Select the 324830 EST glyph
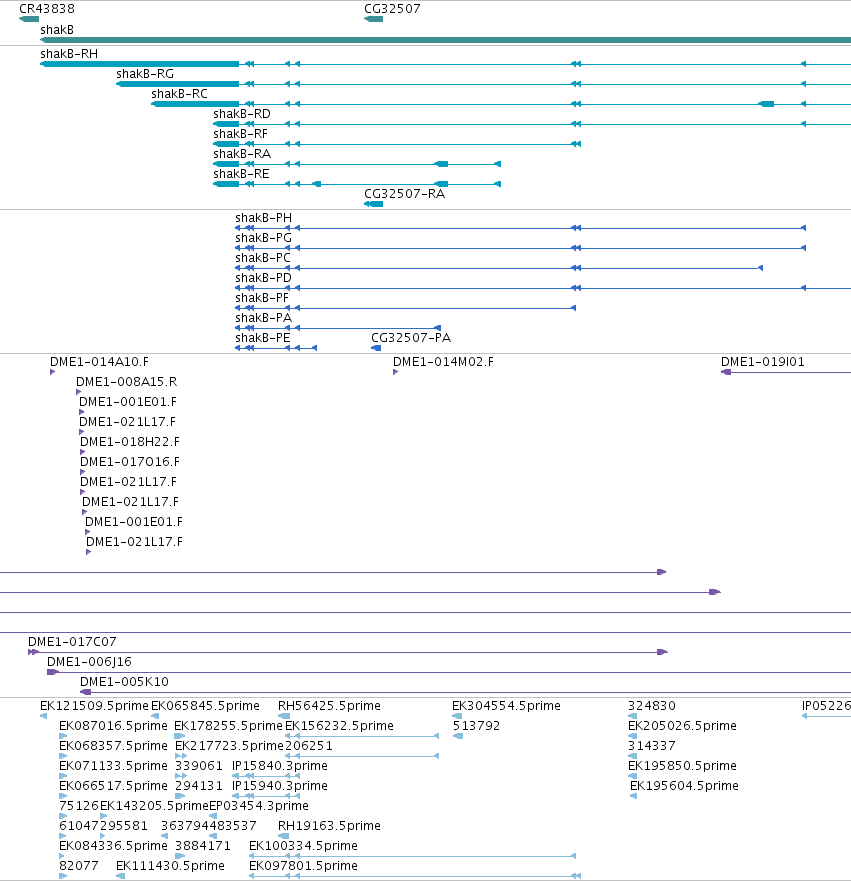 pos(632,716)
